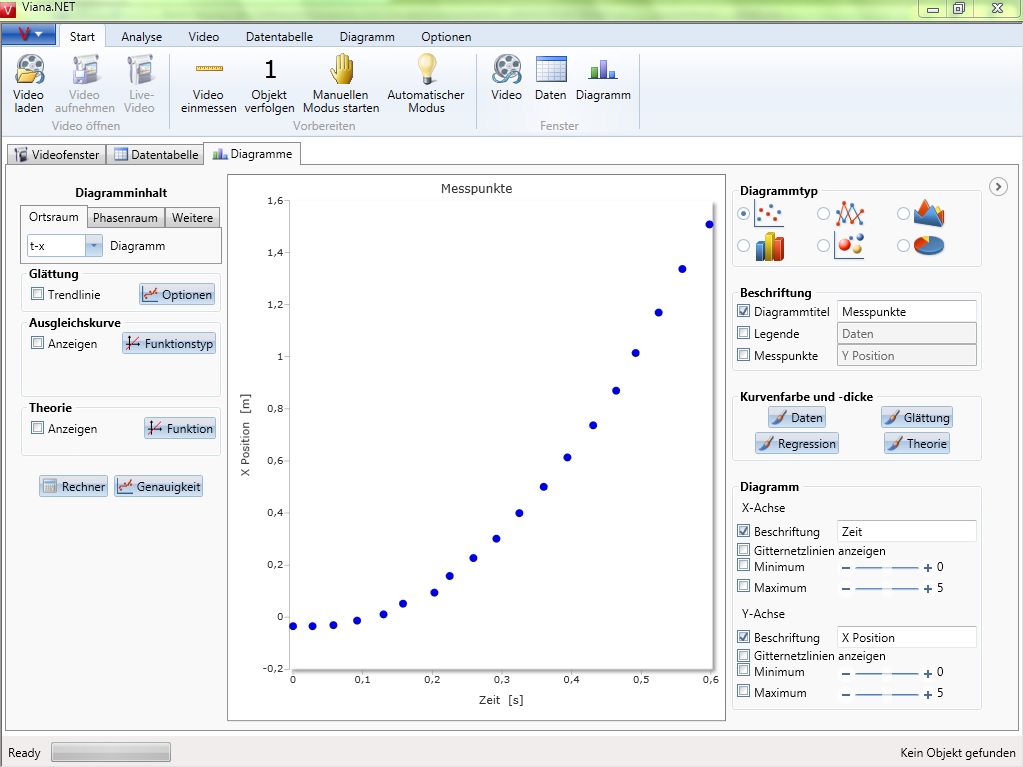Open the Daten window icon
The width and height of the screenshot is (1023, 767).
pos(551,70)
